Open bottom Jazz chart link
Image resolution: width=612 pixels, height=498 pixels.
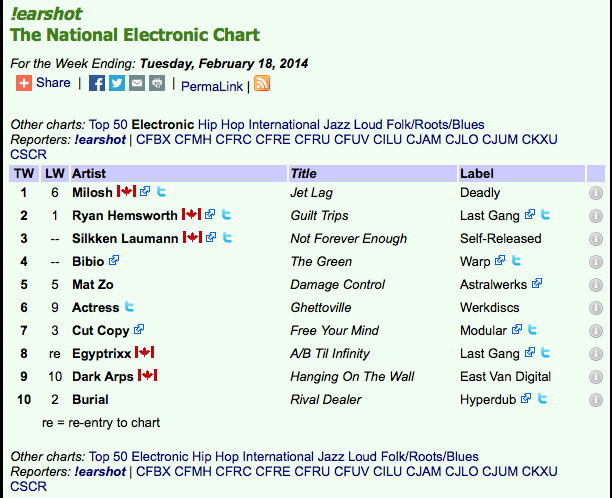(x=331, y=457)
